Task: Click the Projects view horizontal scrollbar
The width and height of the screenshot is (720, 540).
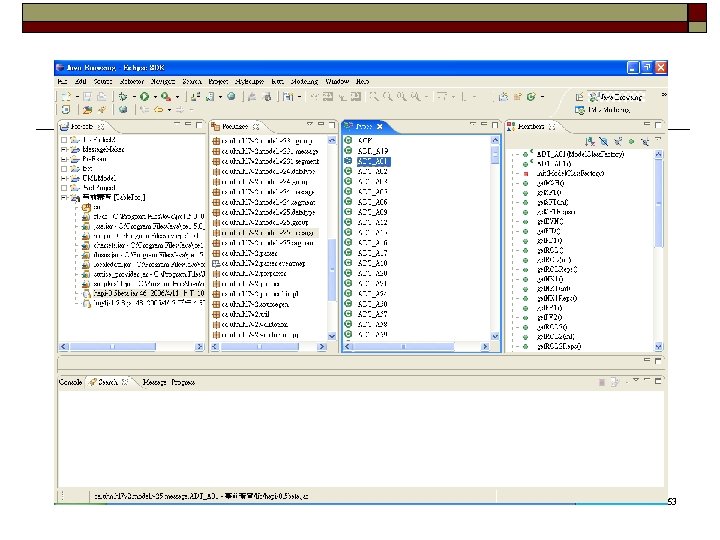Action: (x=112, y=347)
